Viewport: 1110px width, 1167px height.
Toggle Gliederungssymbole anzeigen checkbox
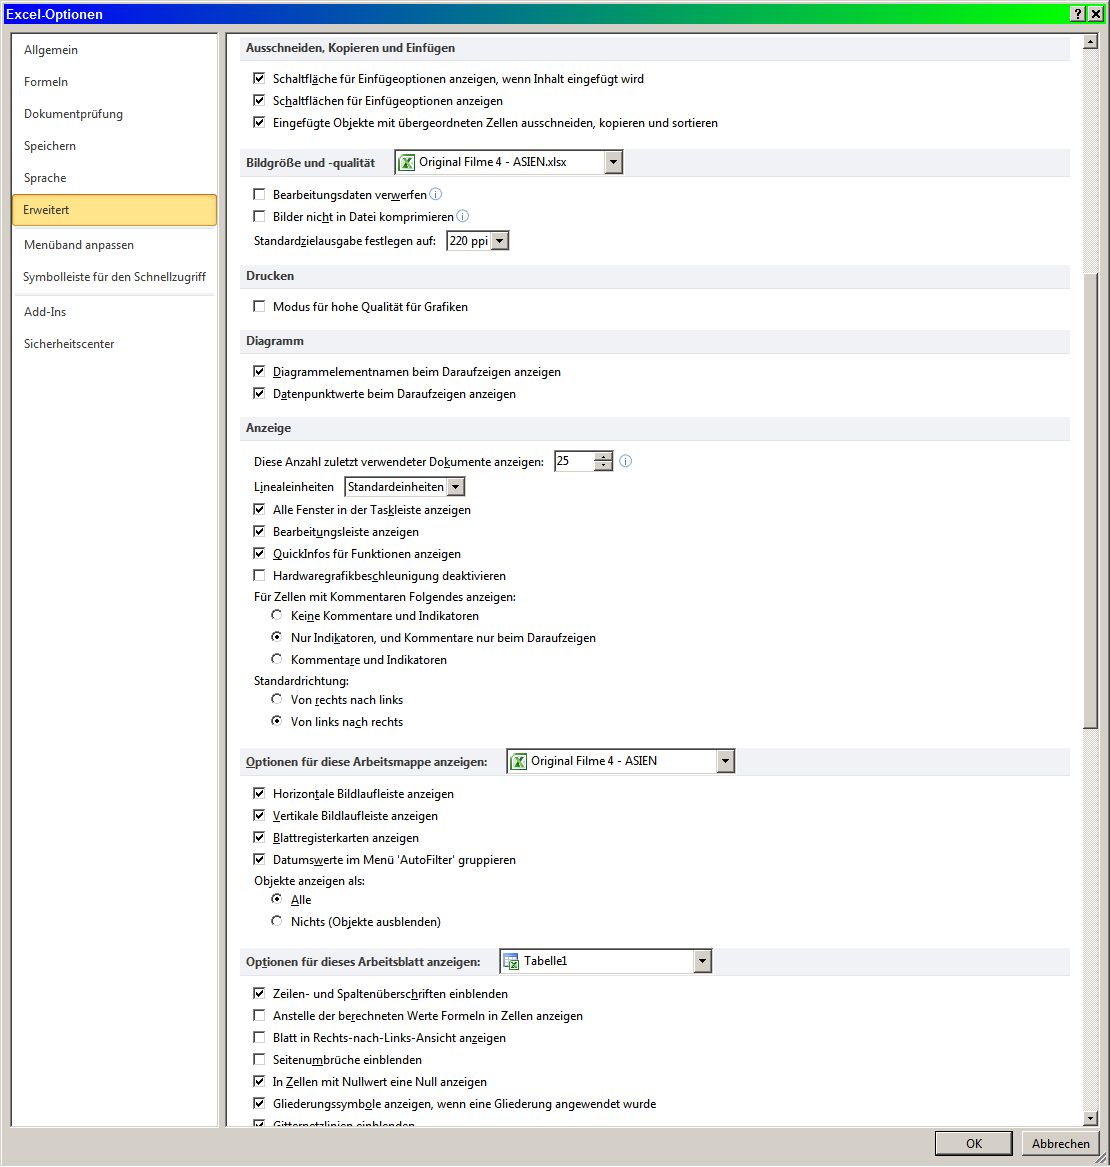pos(259,1103)
